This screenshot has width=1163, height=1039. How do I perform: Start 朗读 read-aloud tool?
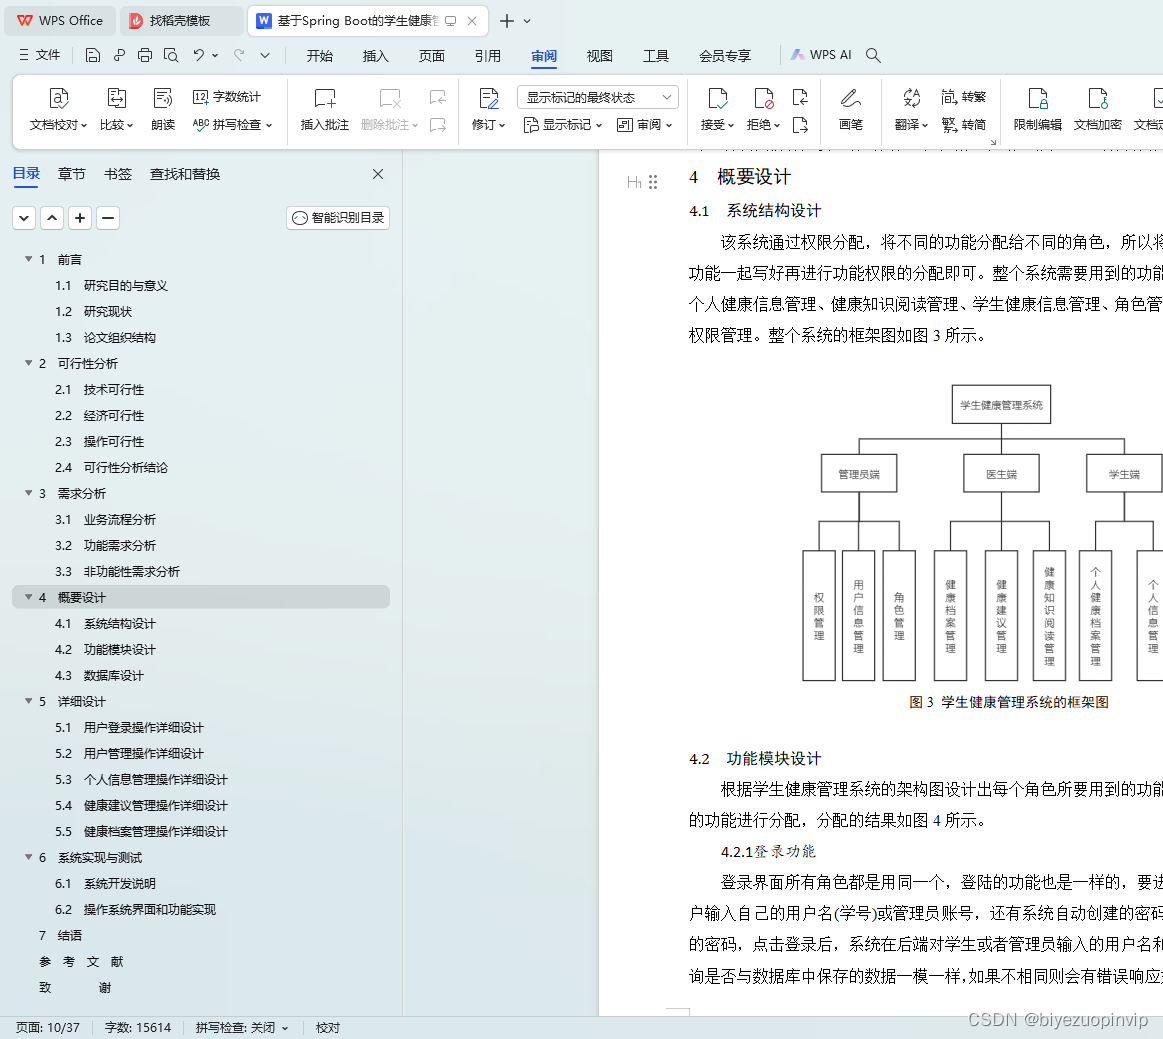pos(162,108)
